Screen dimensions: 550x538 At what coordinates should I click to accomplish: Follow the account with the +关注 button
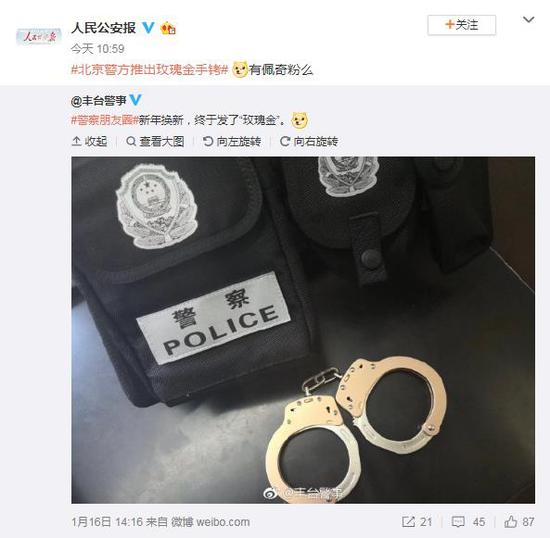pyautogui.click(x=462, y=25)
